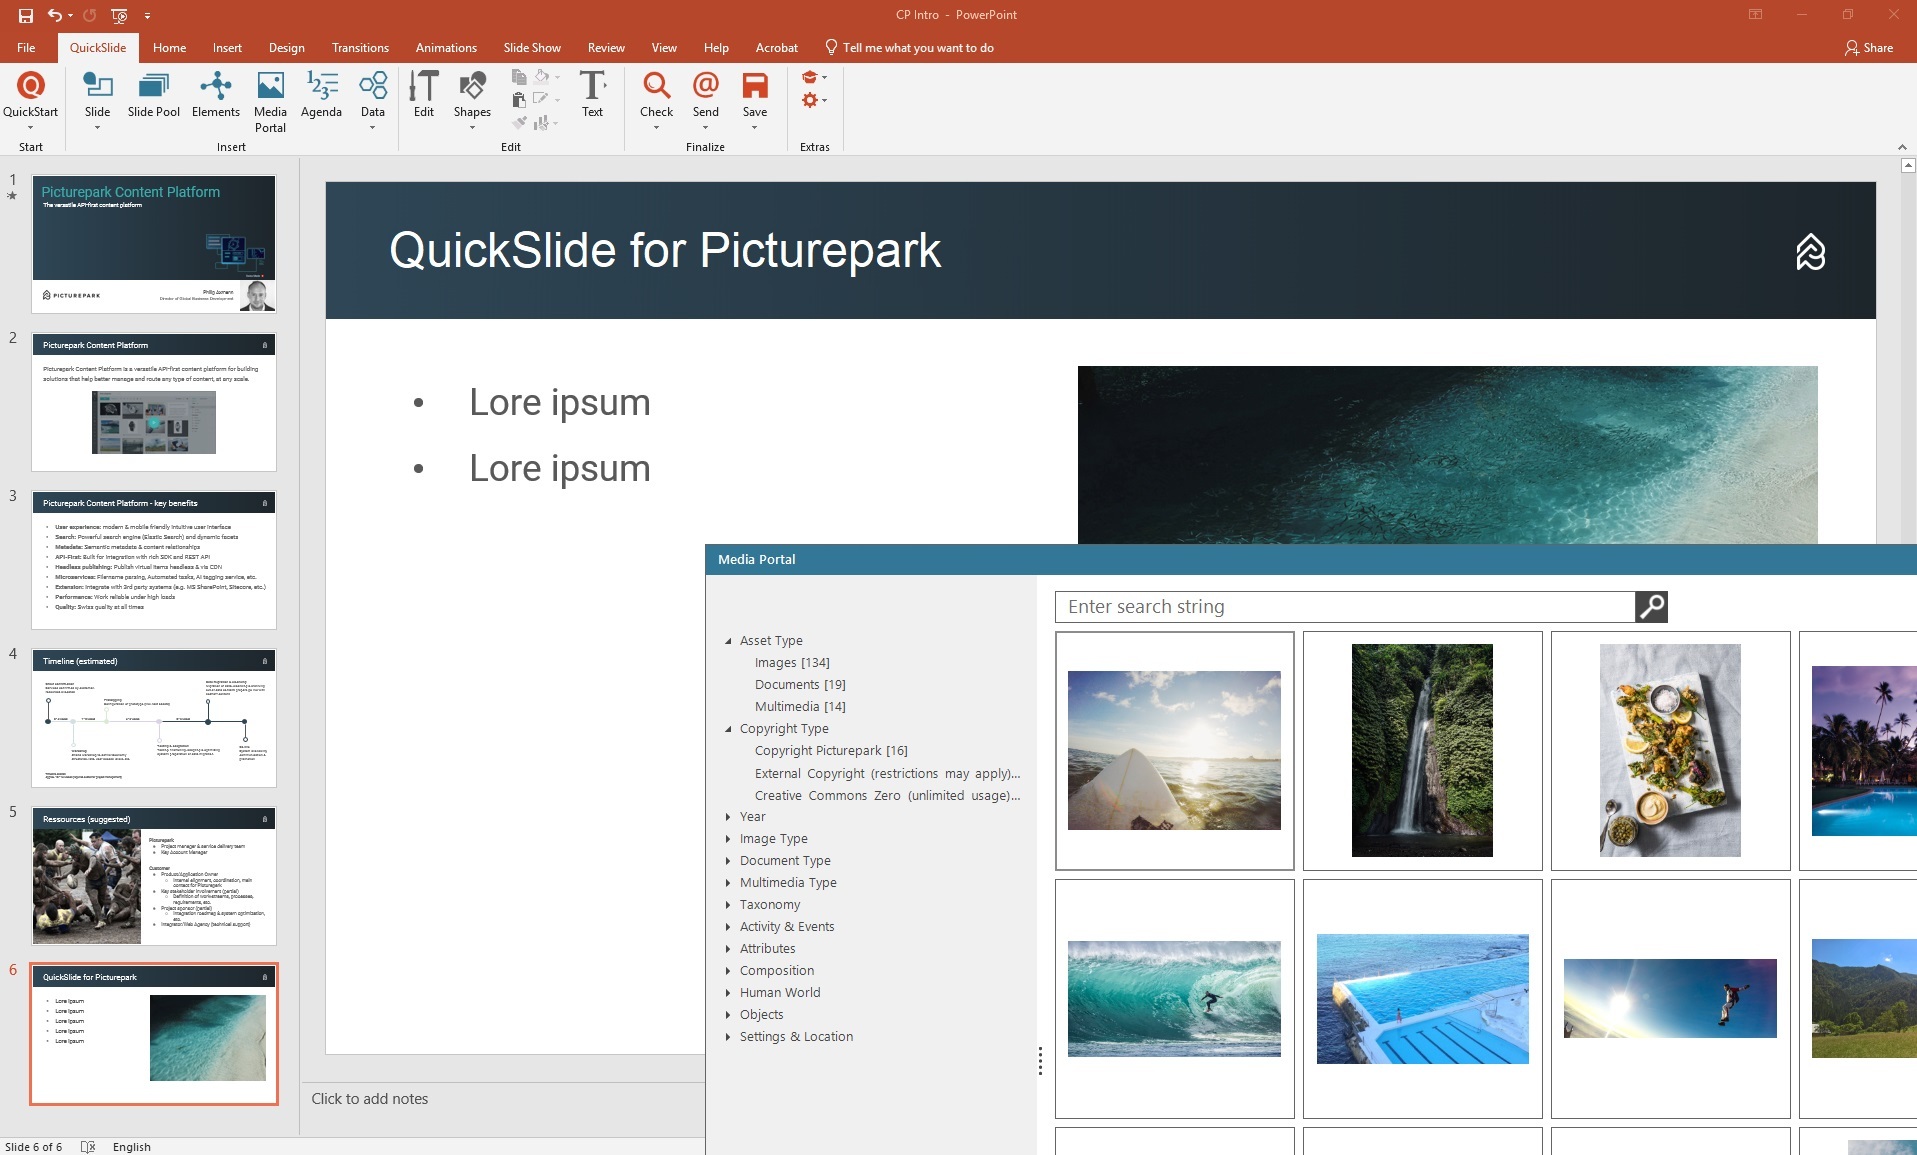Select the waterfall image thumbnail
This screenshot has height=1155, width=1917.
tap(1422, 750)
